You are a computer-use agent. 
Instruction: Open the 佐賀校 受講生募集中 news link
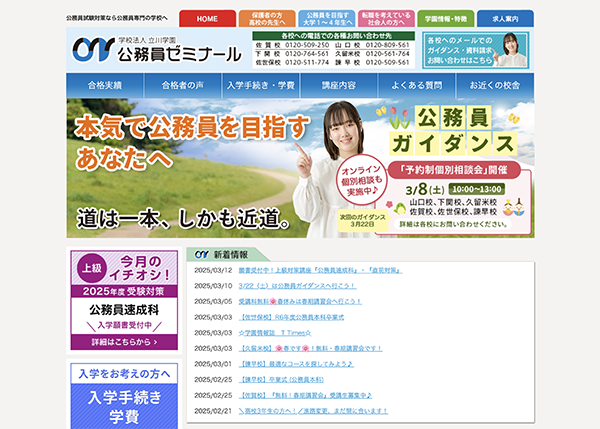click(x=305, y=395)
